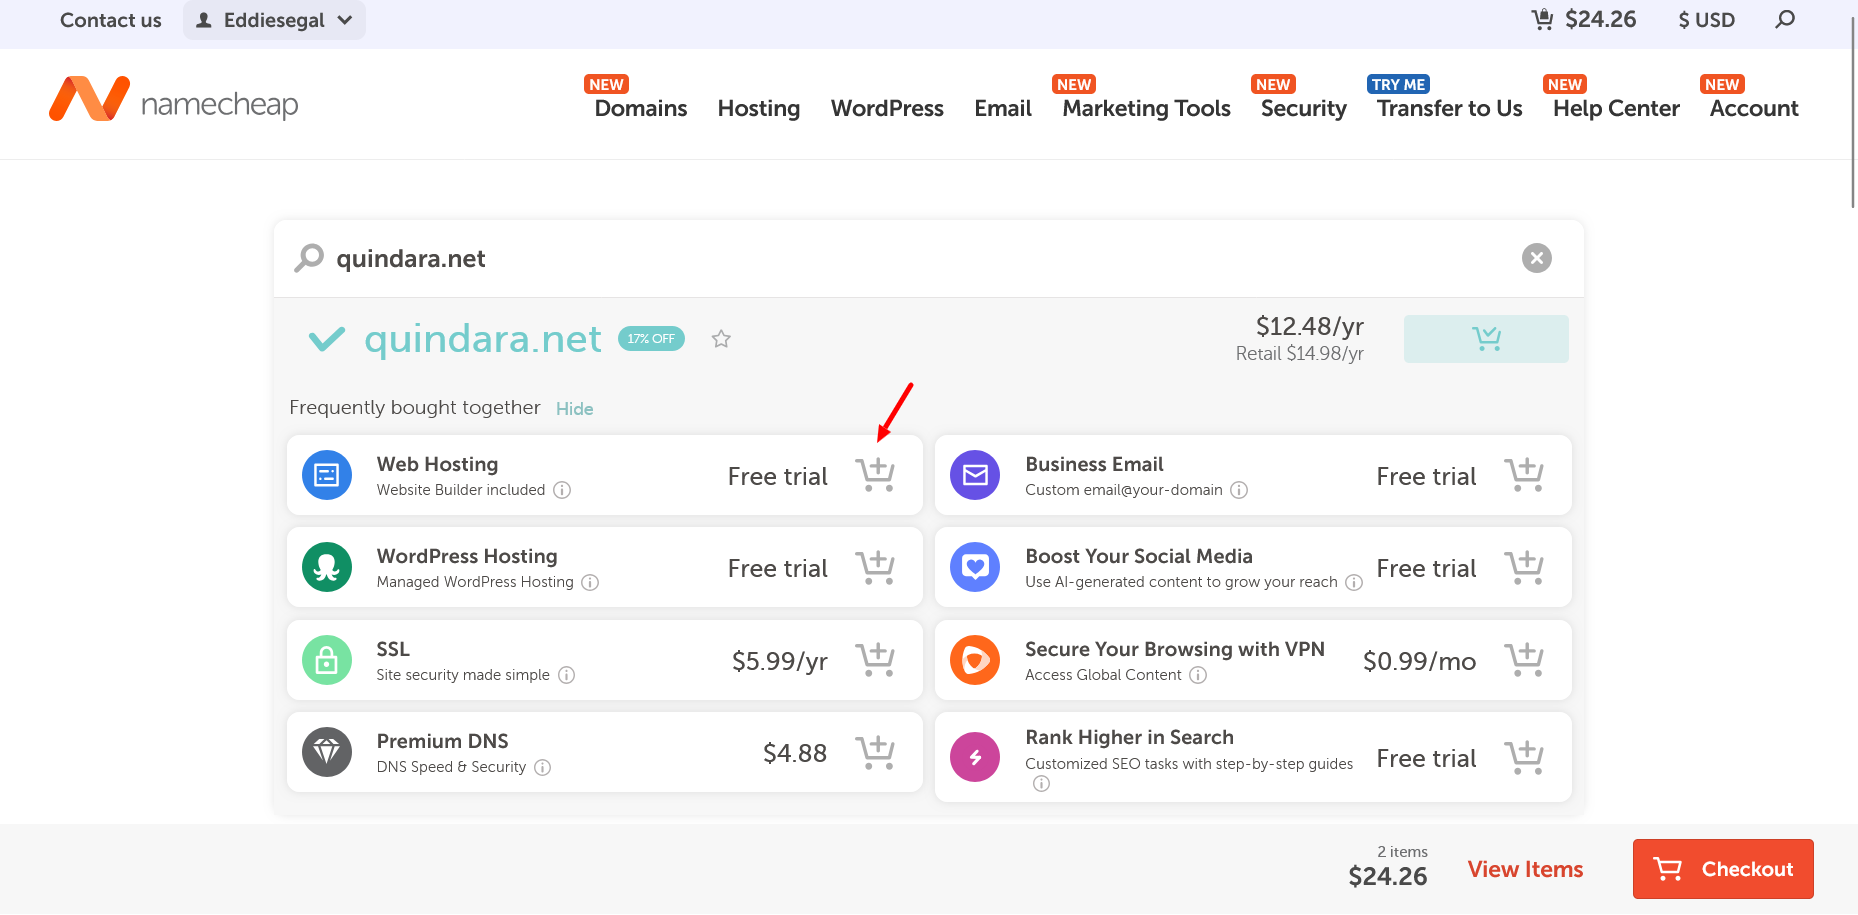1858x915 pixels.
Task: Open the cart showing $24.26 in top bar
Action: (1584, 19)
